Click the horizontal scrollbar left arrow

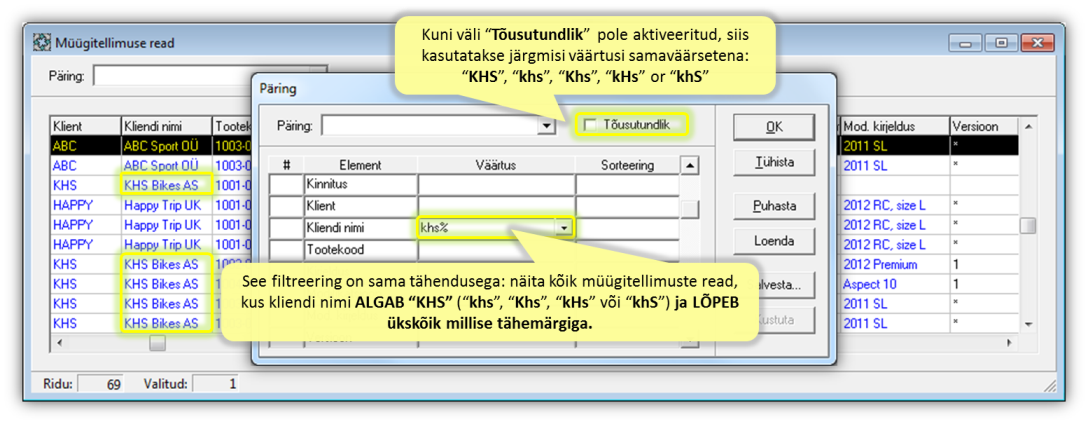(60, 343)
